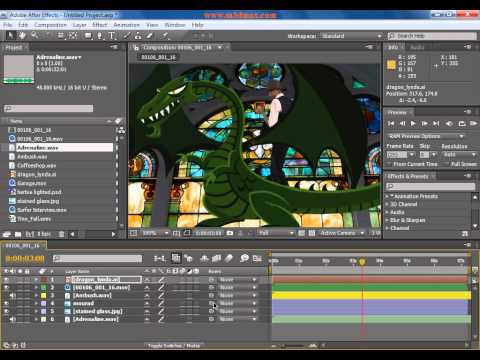Open the viewer resolution Full dropdown
The image size is (480, 360).
click(x=276, y=233)
